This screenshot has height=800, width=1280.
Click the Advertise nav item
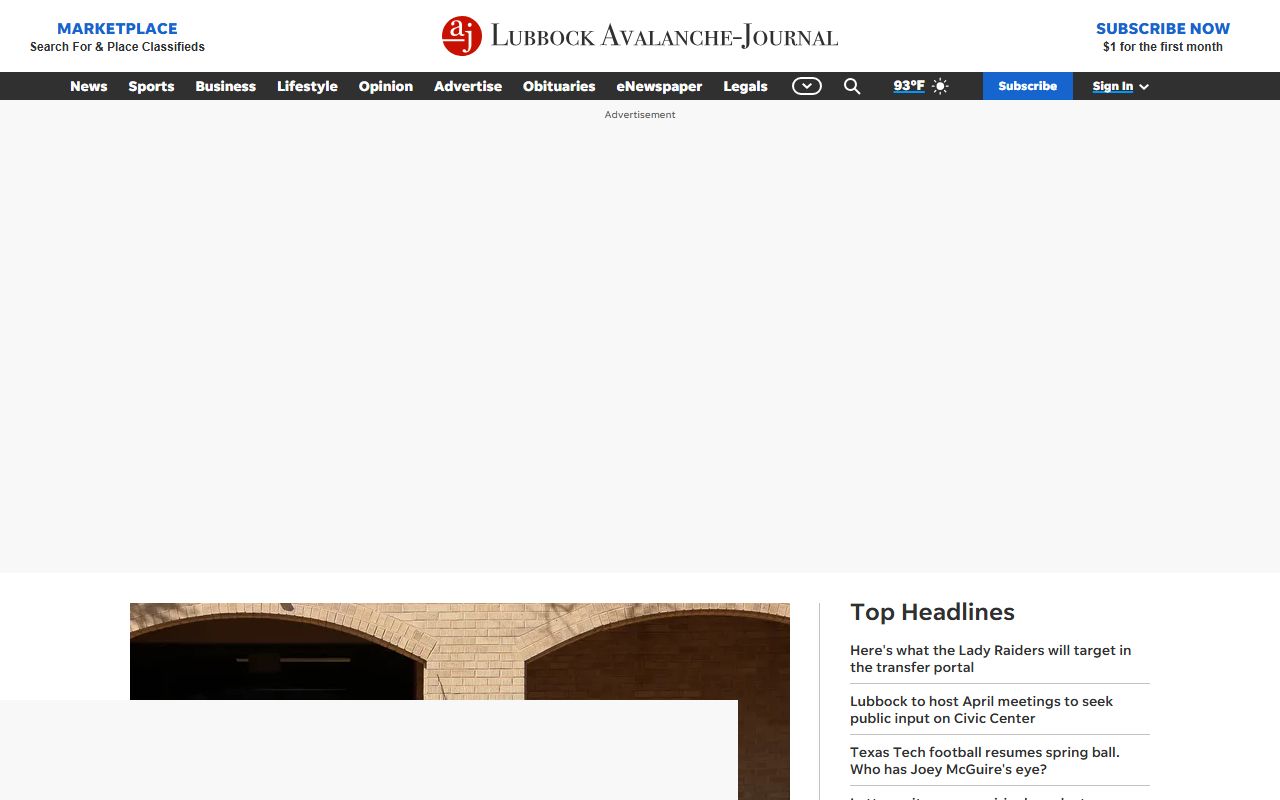[468, 86]
